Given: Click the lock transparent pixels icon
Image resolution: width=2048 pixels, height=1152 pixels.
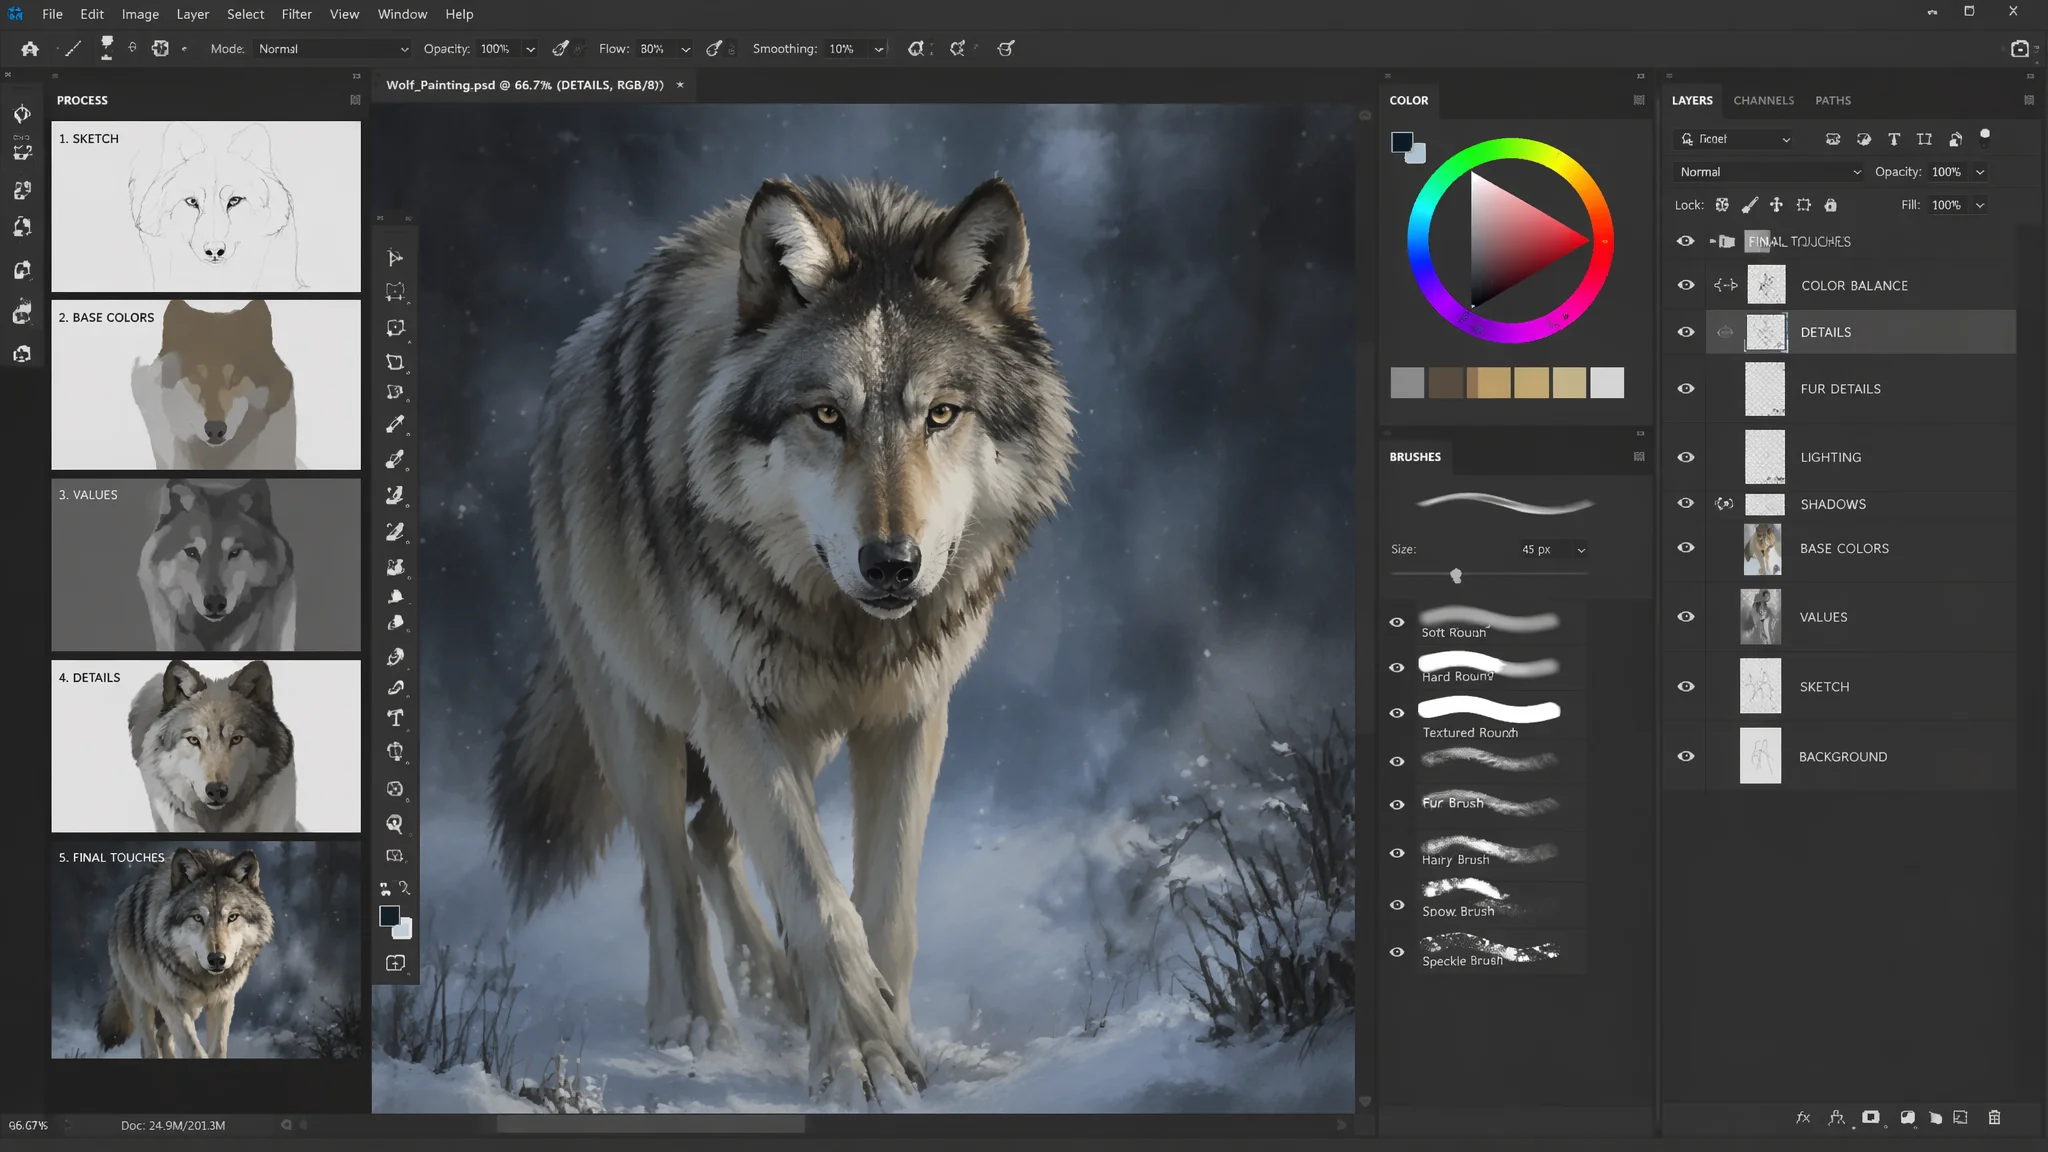Looking at the screenshot, I should [1722, 205].
